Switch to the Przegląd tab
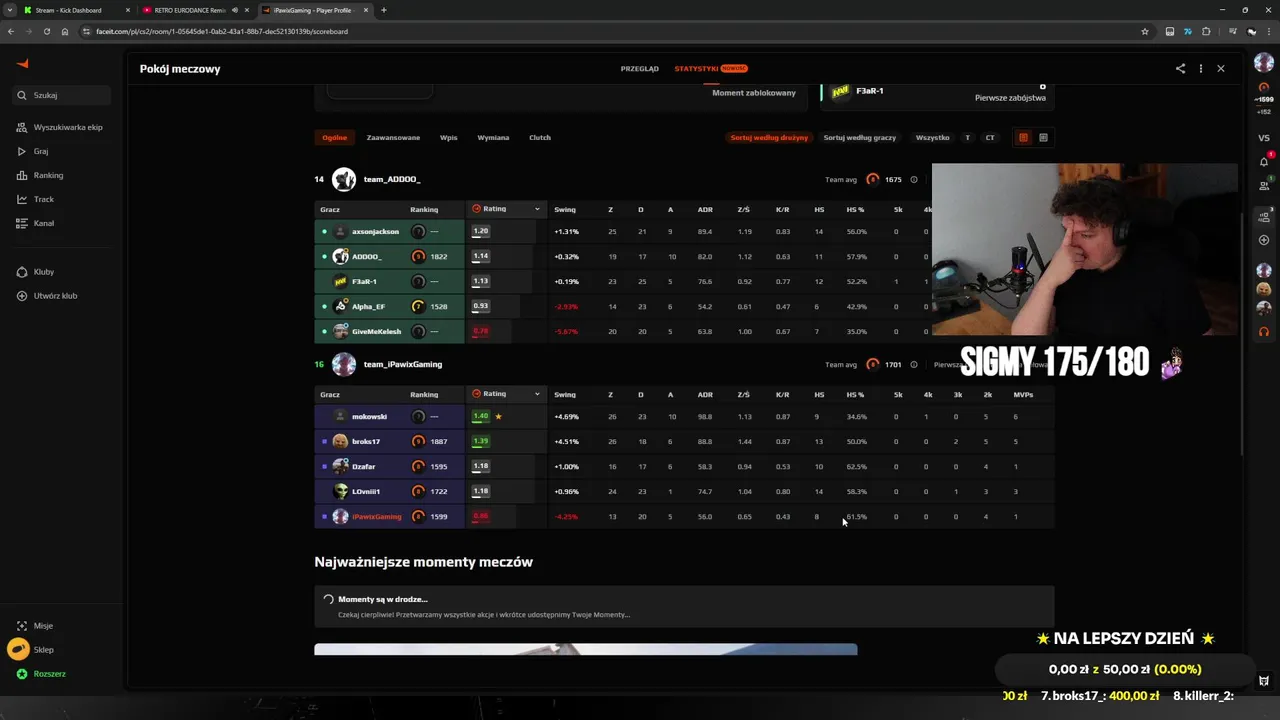 click(639, 69)
